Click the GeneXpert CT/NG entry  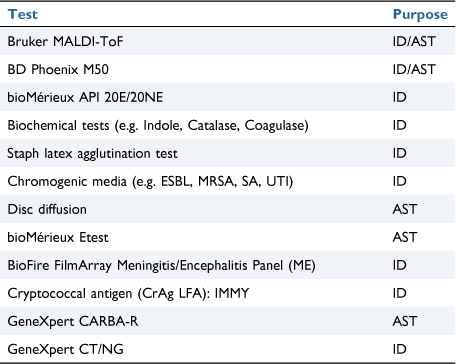pyautogui.click(x=65, y=349)
